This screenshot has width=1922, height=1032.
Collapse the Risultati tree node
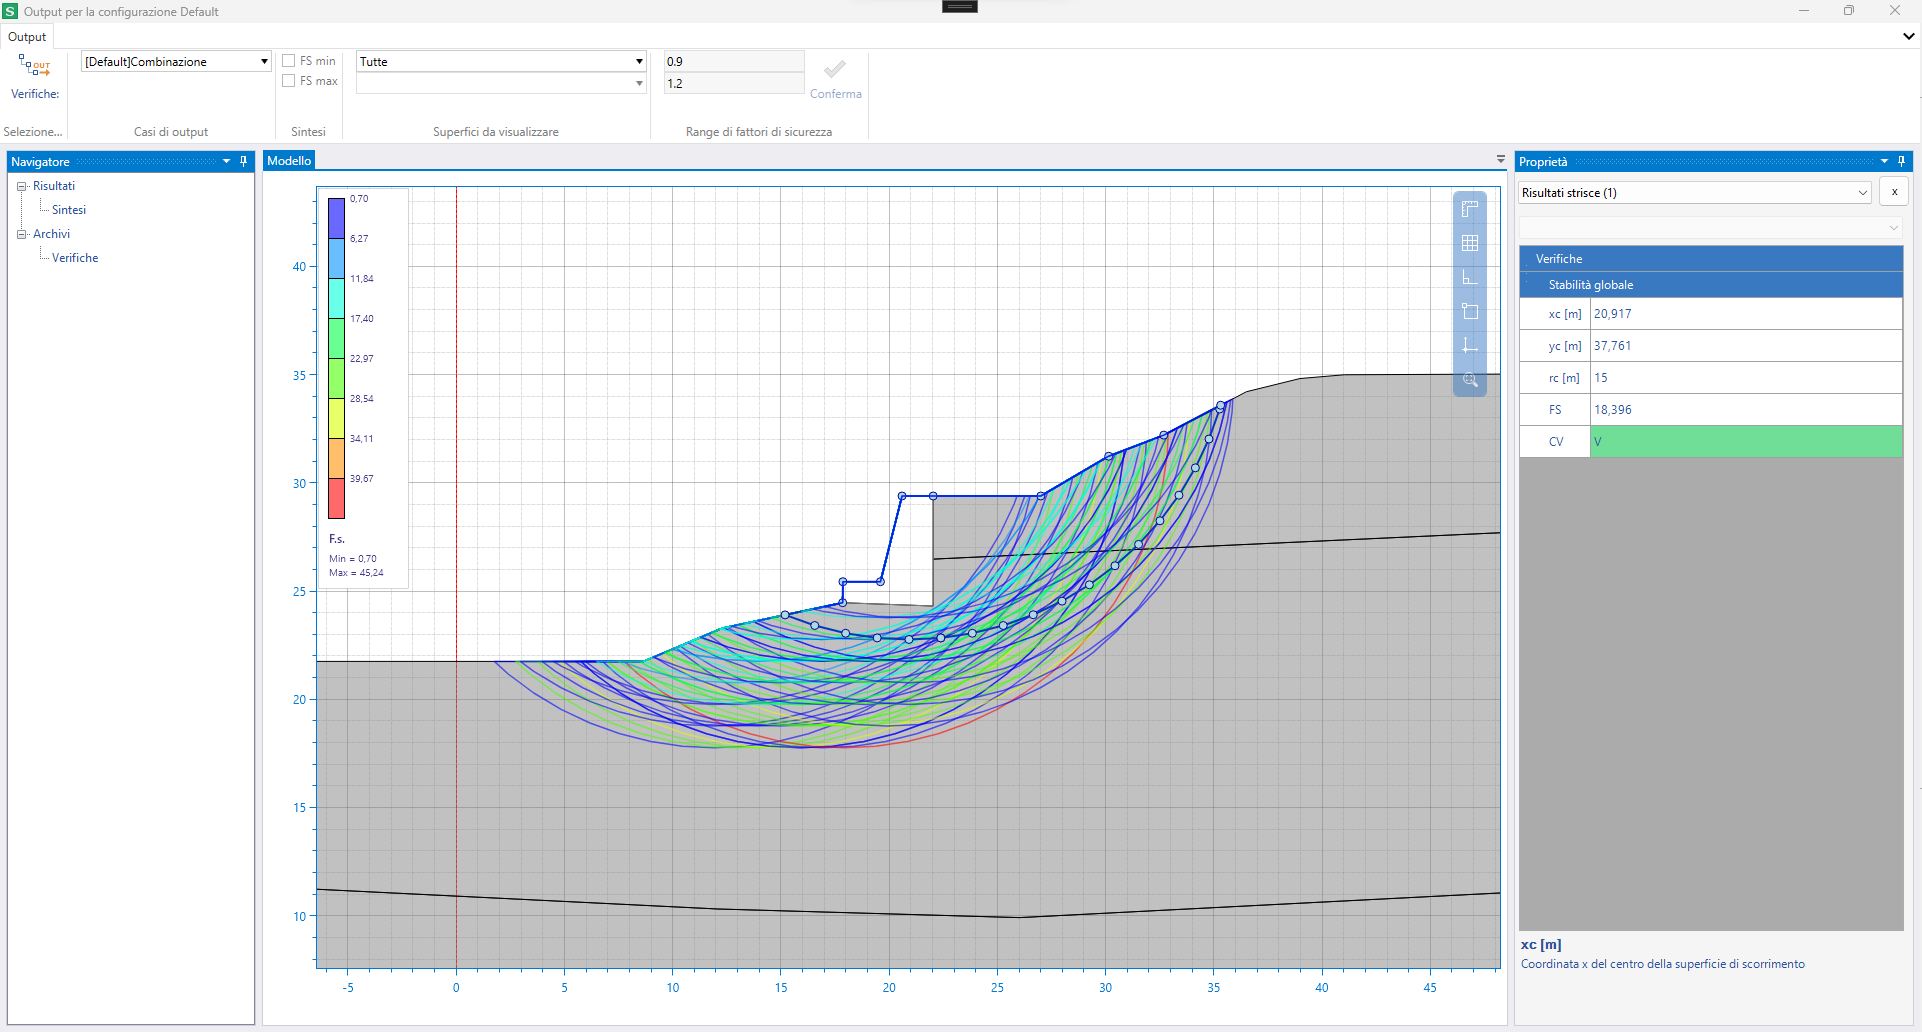(x=21, y=186)
